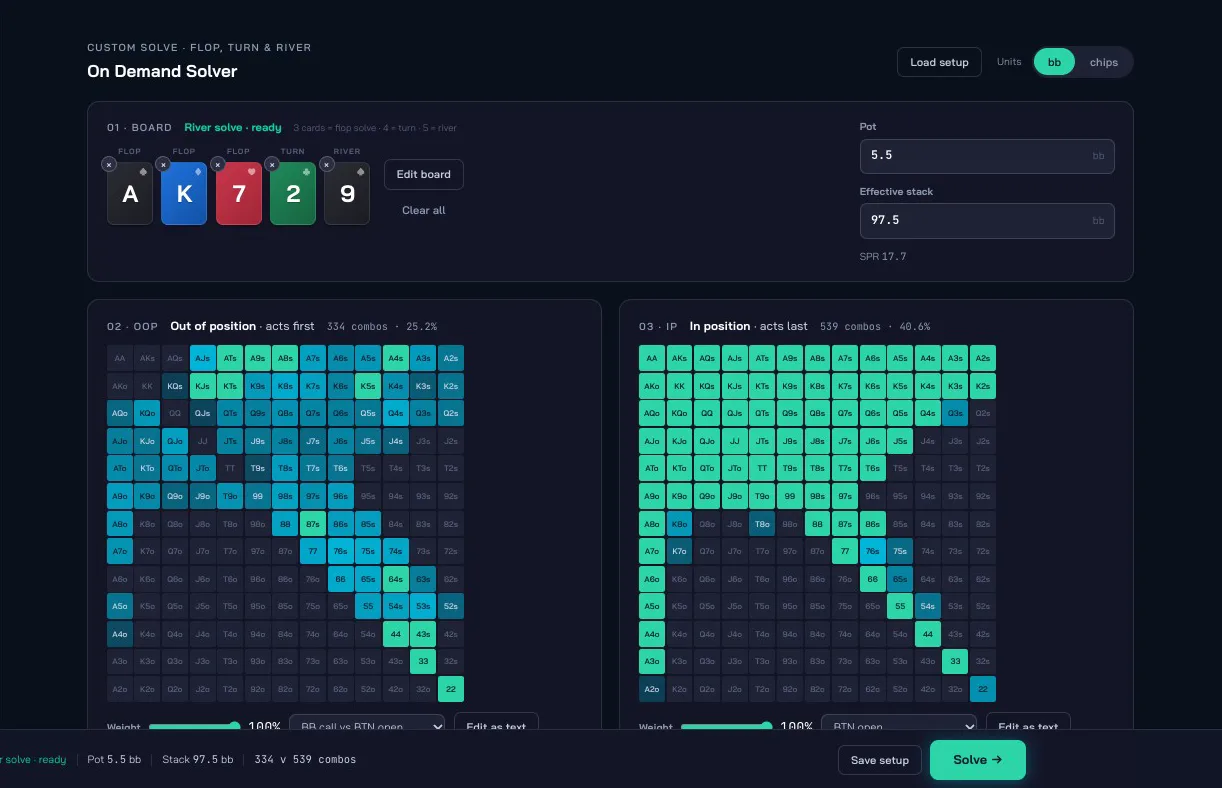Viewport: 1222px width, 788px height.
Task: Toggle QQ in the In position range
Action: 707,413
